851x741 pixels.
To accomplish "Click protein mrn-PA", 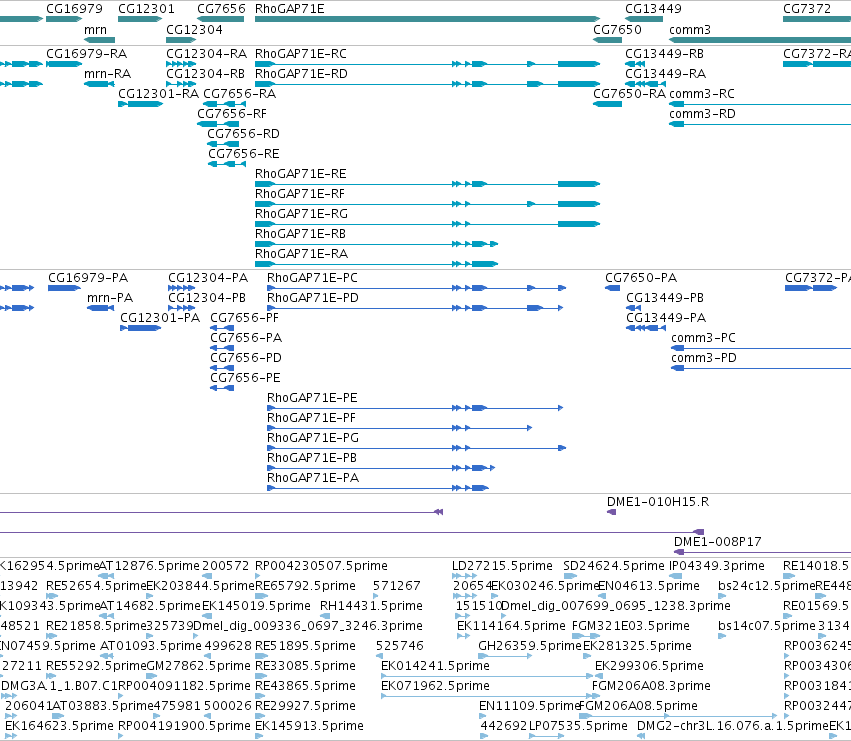I will 100,308.
